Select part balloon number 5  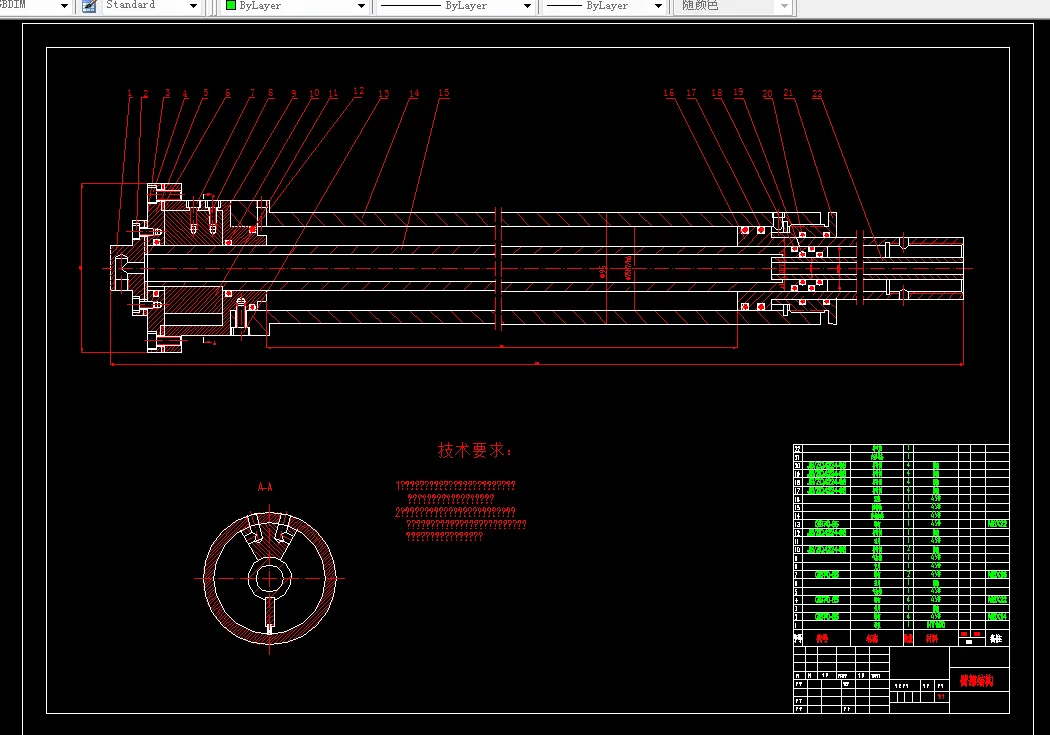click(x=206, y=93)
